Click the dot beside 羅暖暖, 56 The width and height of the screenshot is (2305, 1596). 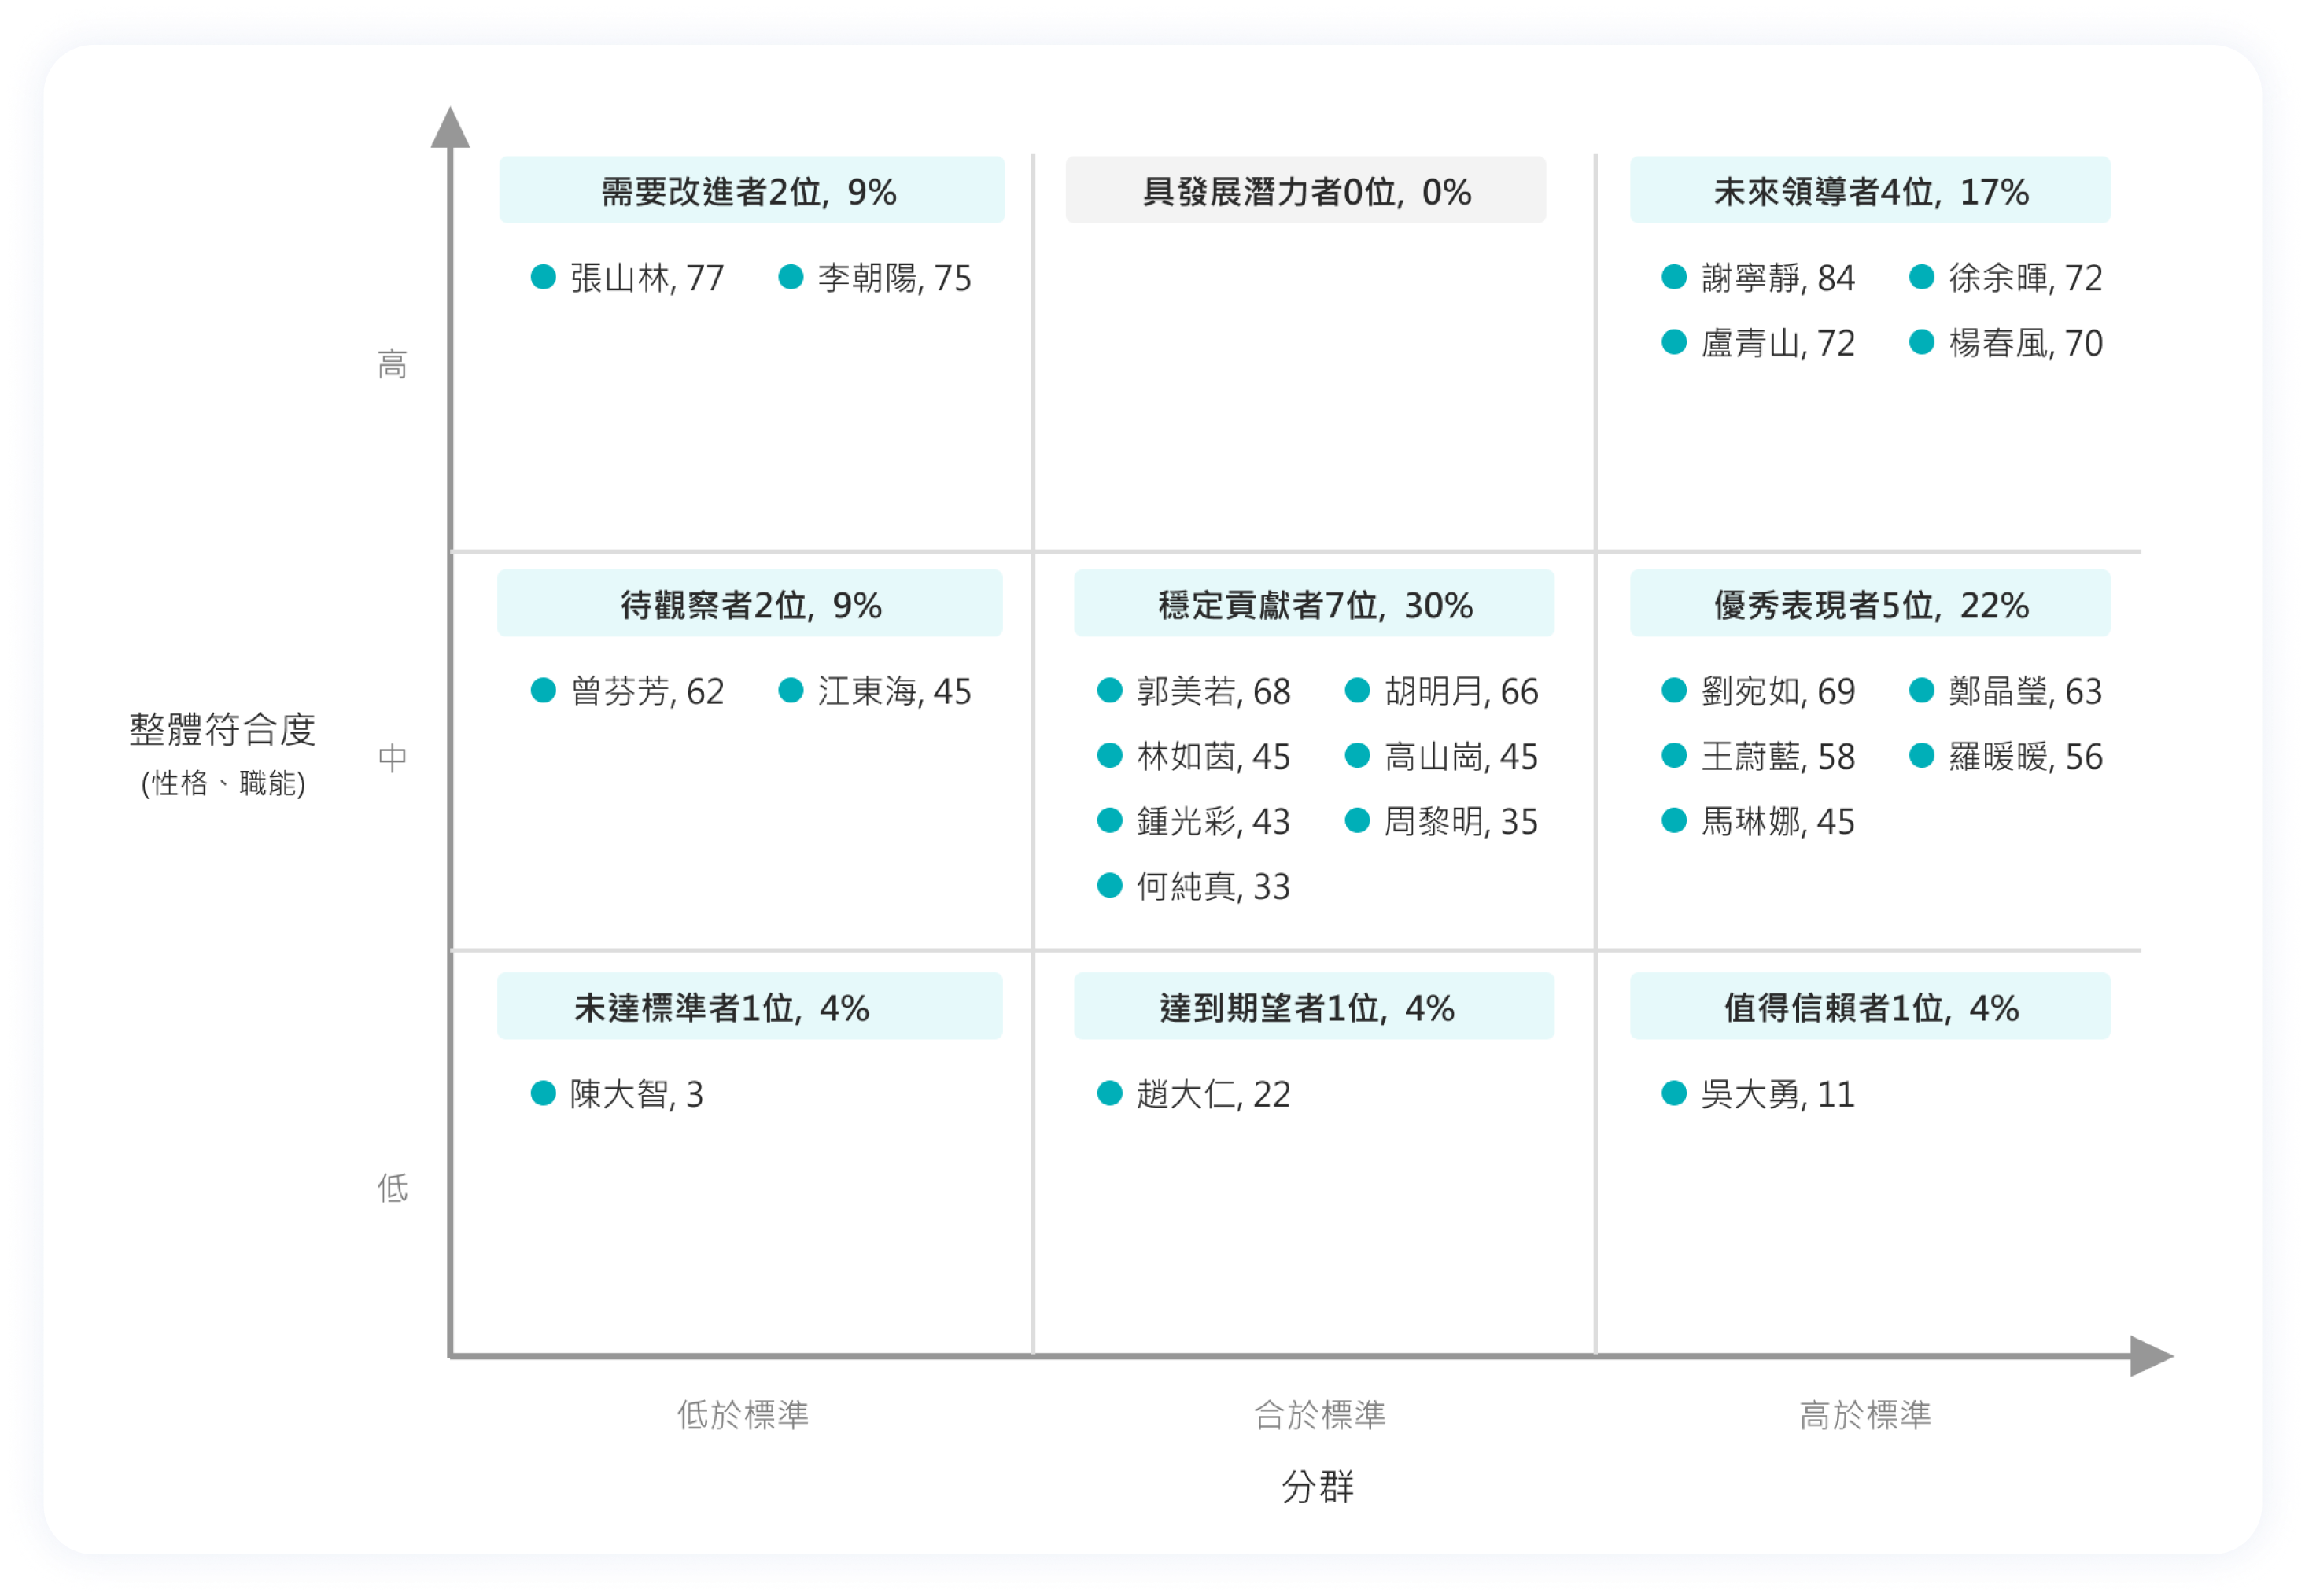tap(1920, 755)
